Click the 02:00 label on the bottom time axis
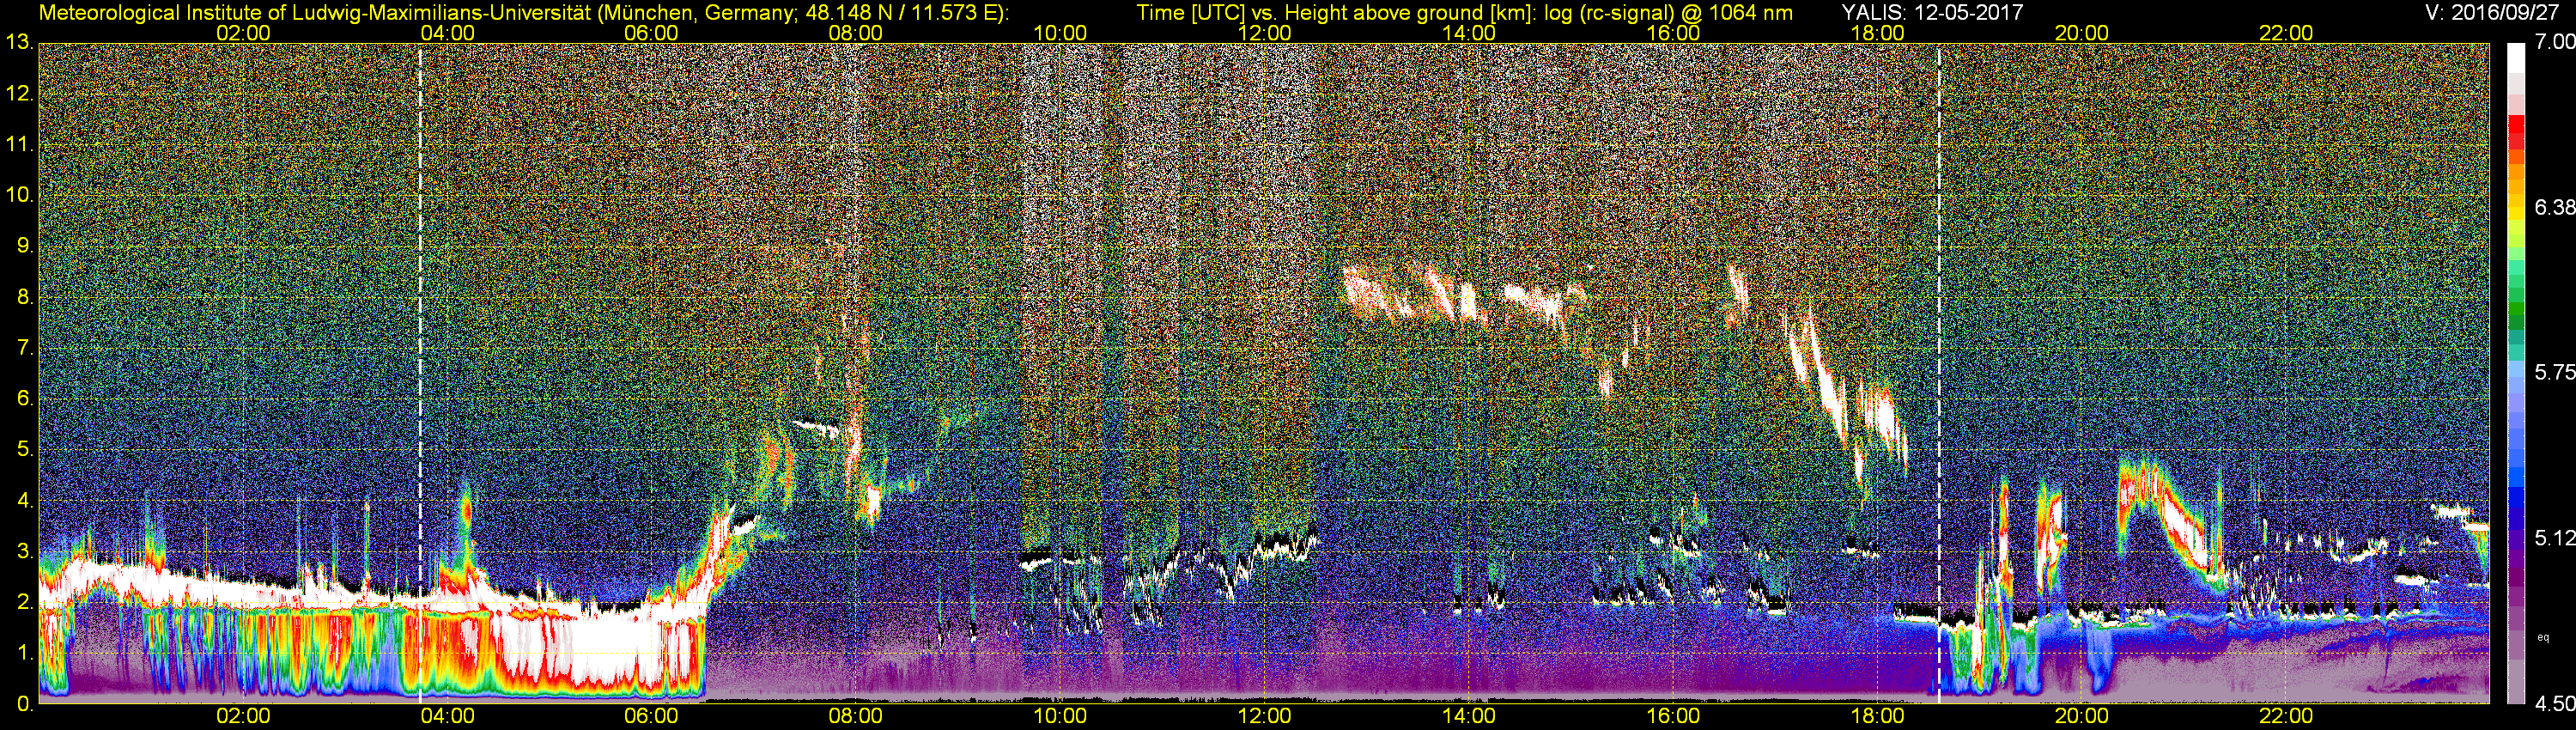Screen dimensions: 2576x730 point(243,716)
